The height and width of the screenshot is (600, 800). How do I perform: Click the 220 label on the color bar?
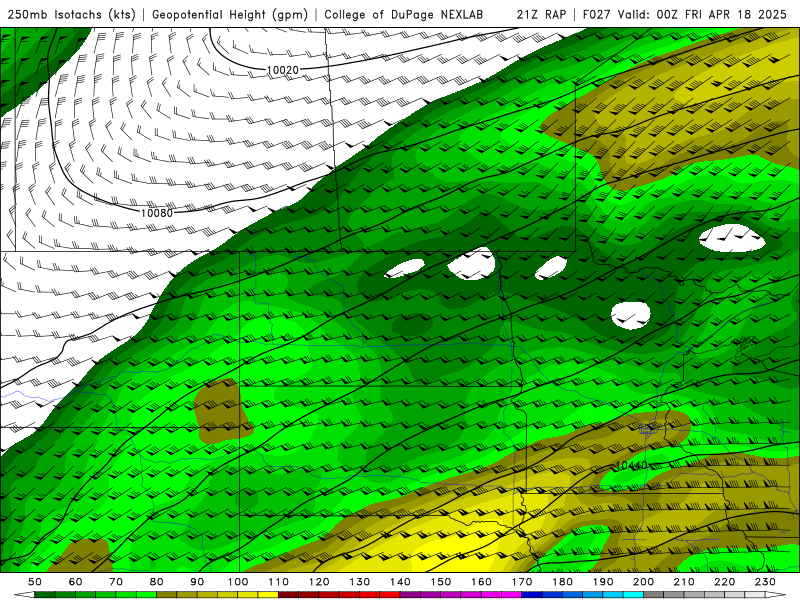(x=724, y=582)
